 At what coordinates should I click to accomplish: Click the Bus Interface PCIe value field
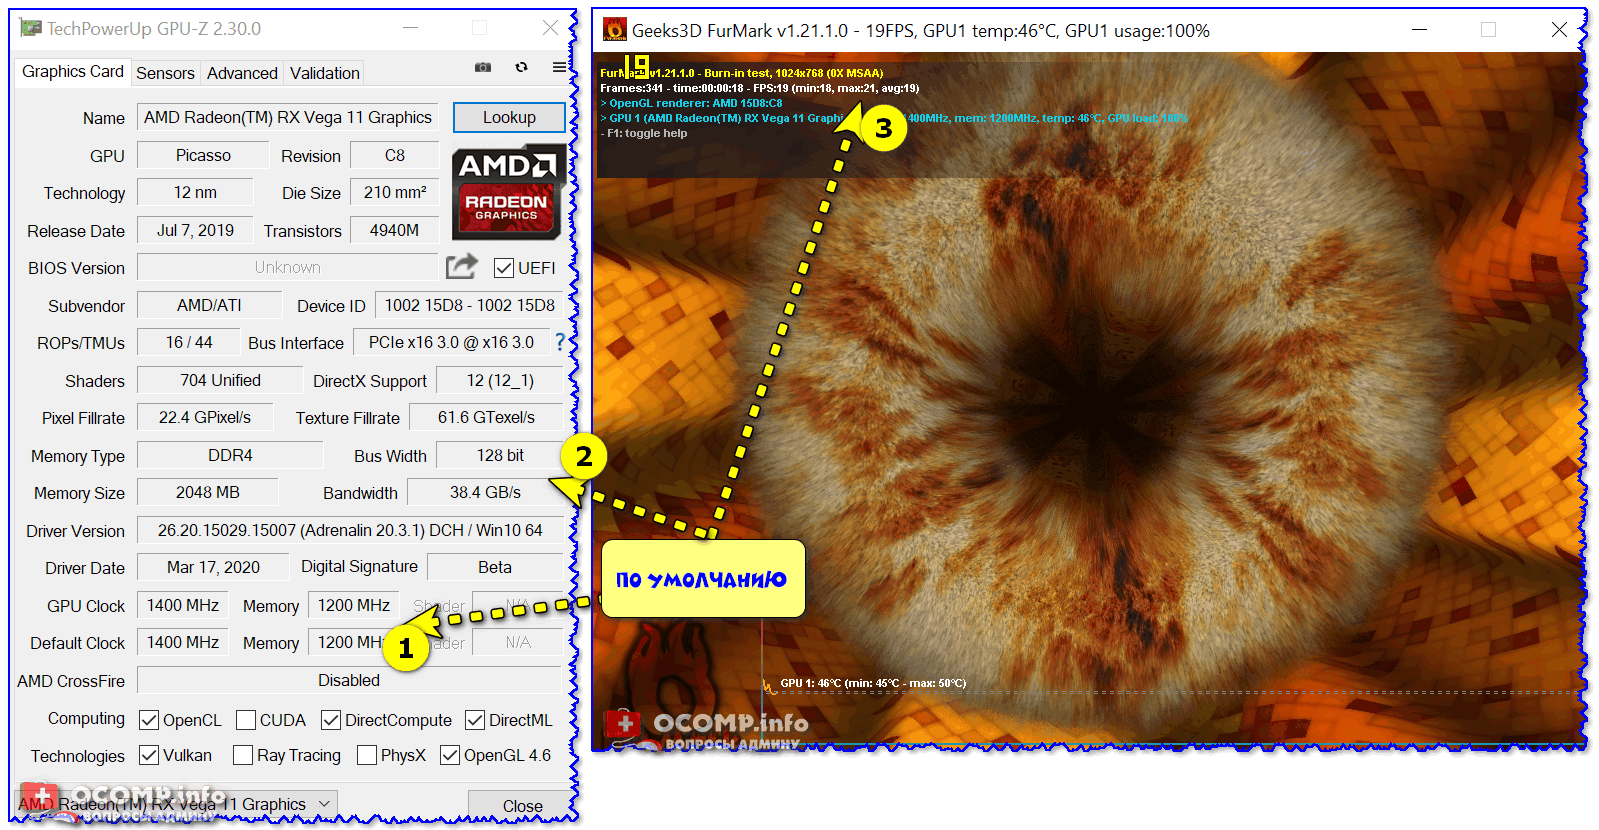452,342
